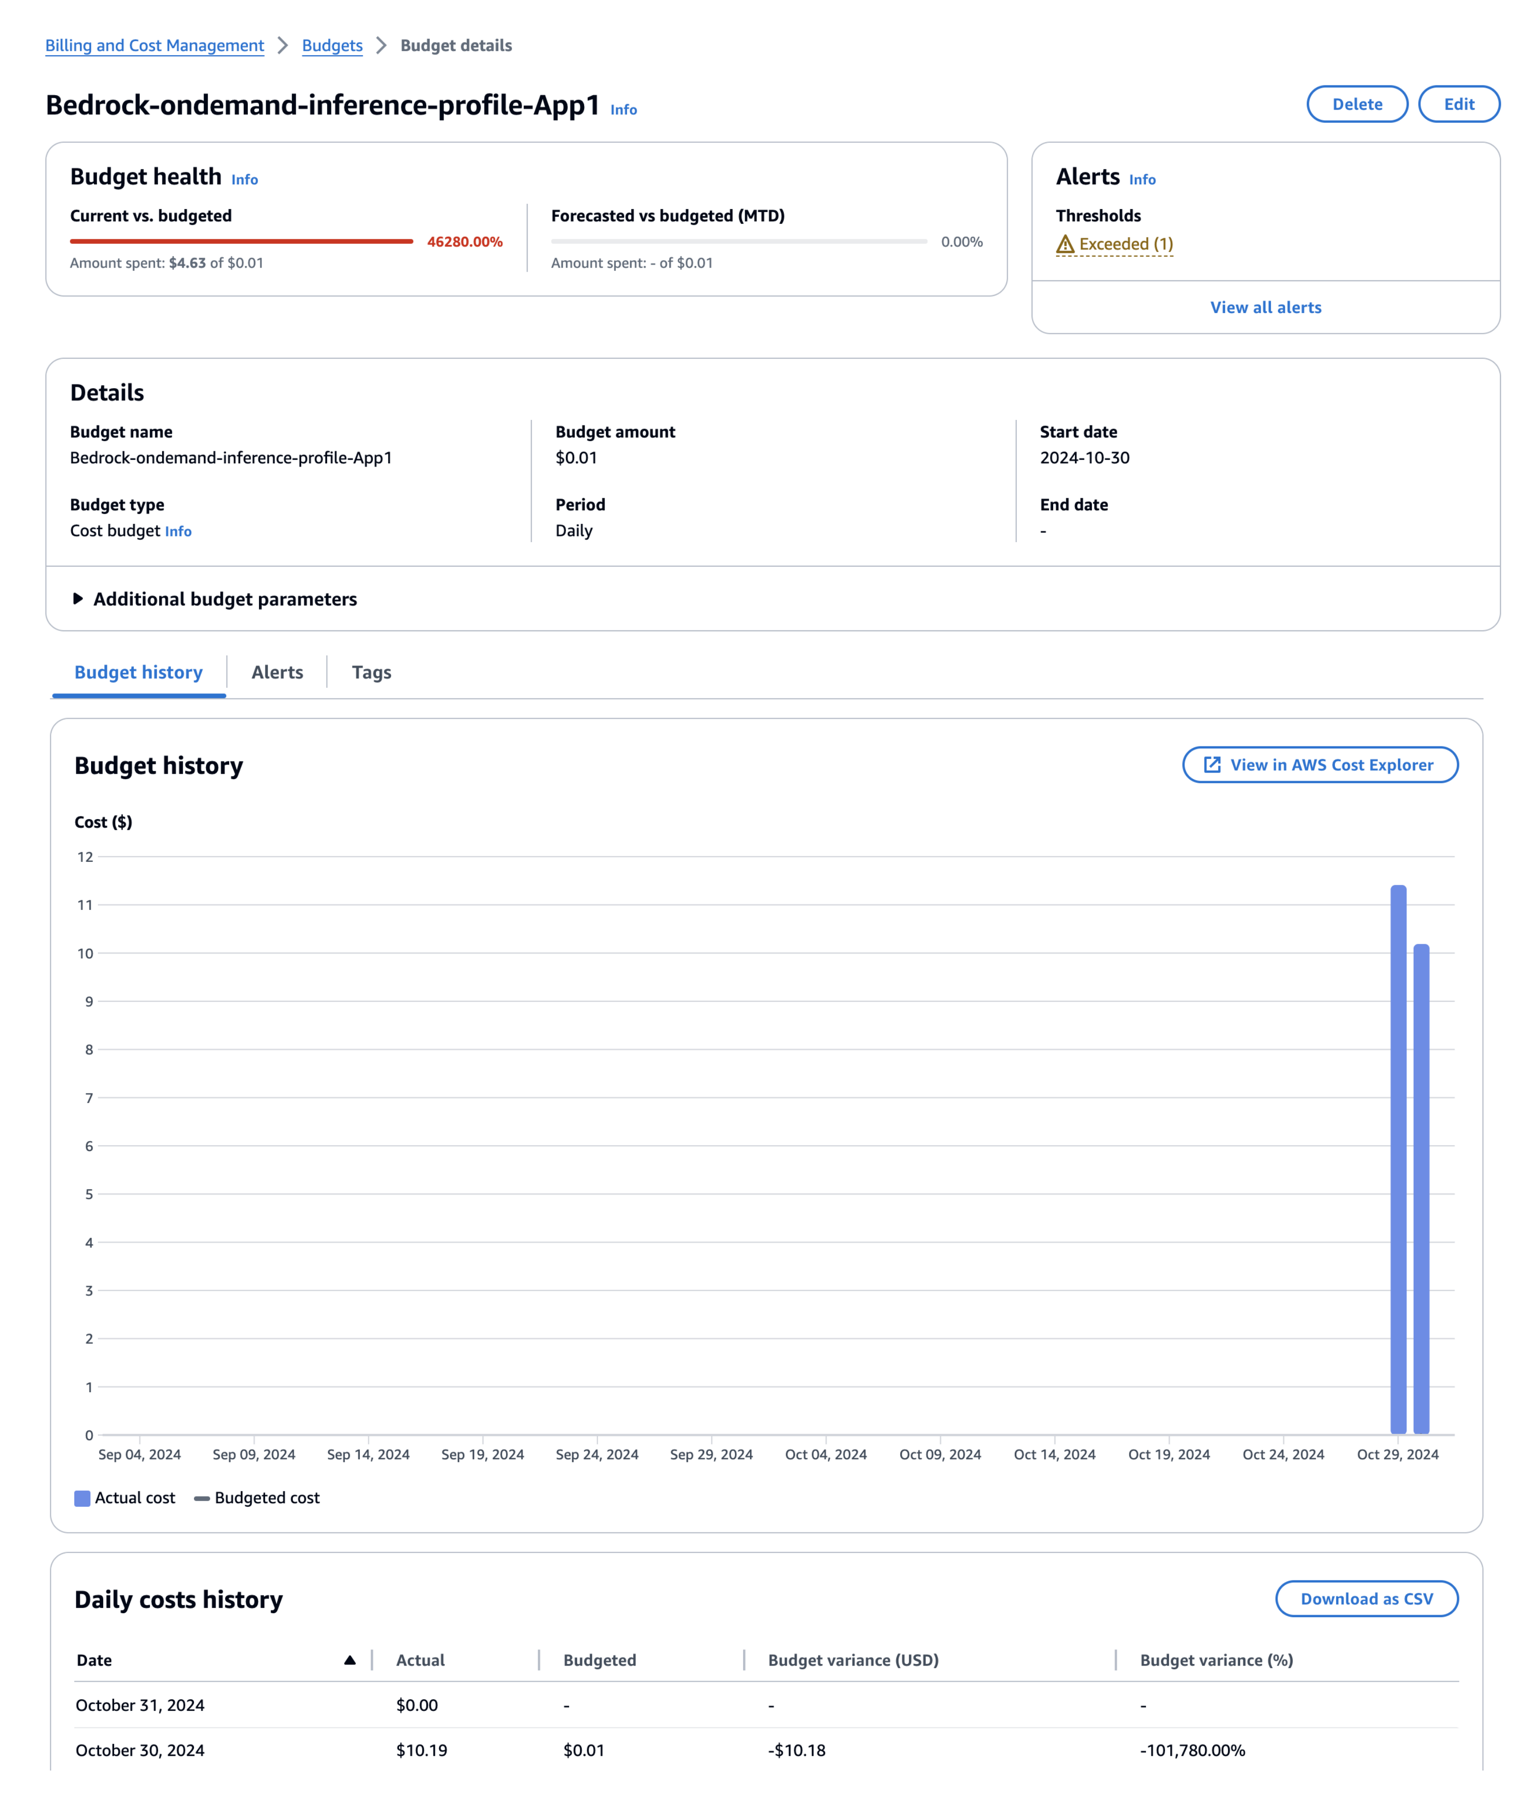This screenshot has height=1797, width=1539.
Task: Click the Actual cost legend square
Action: point(82,1498)
